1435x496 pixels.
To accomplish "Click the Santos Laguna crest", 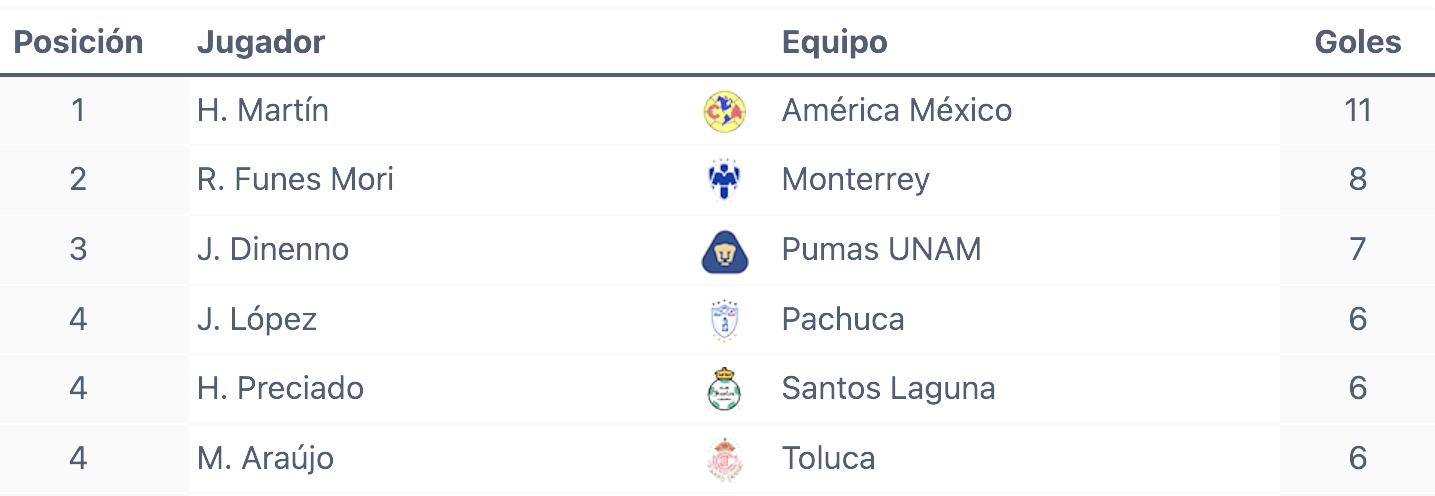I will (x=724, y=389).
